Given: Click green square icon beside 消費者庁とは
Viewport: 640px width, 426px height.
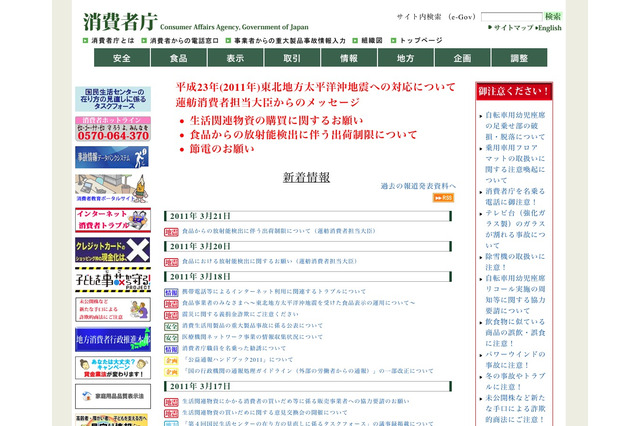Looking at the screenshot, I should coord(85,40).
